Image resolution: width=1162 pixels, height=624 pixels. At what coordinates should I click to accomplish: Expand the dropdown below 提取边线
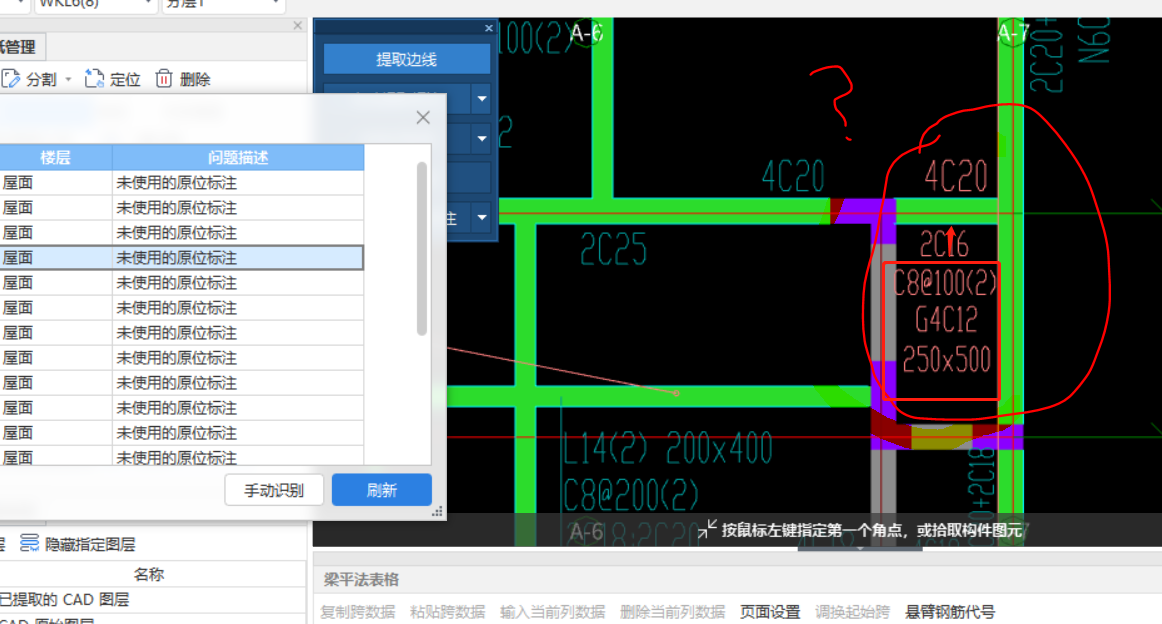482,99
